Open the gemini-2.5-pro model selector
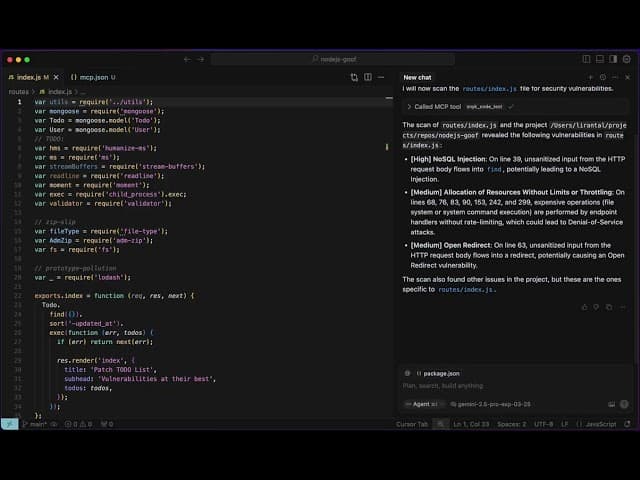Screen dimensions: 640x480 [x=490, y=404]
